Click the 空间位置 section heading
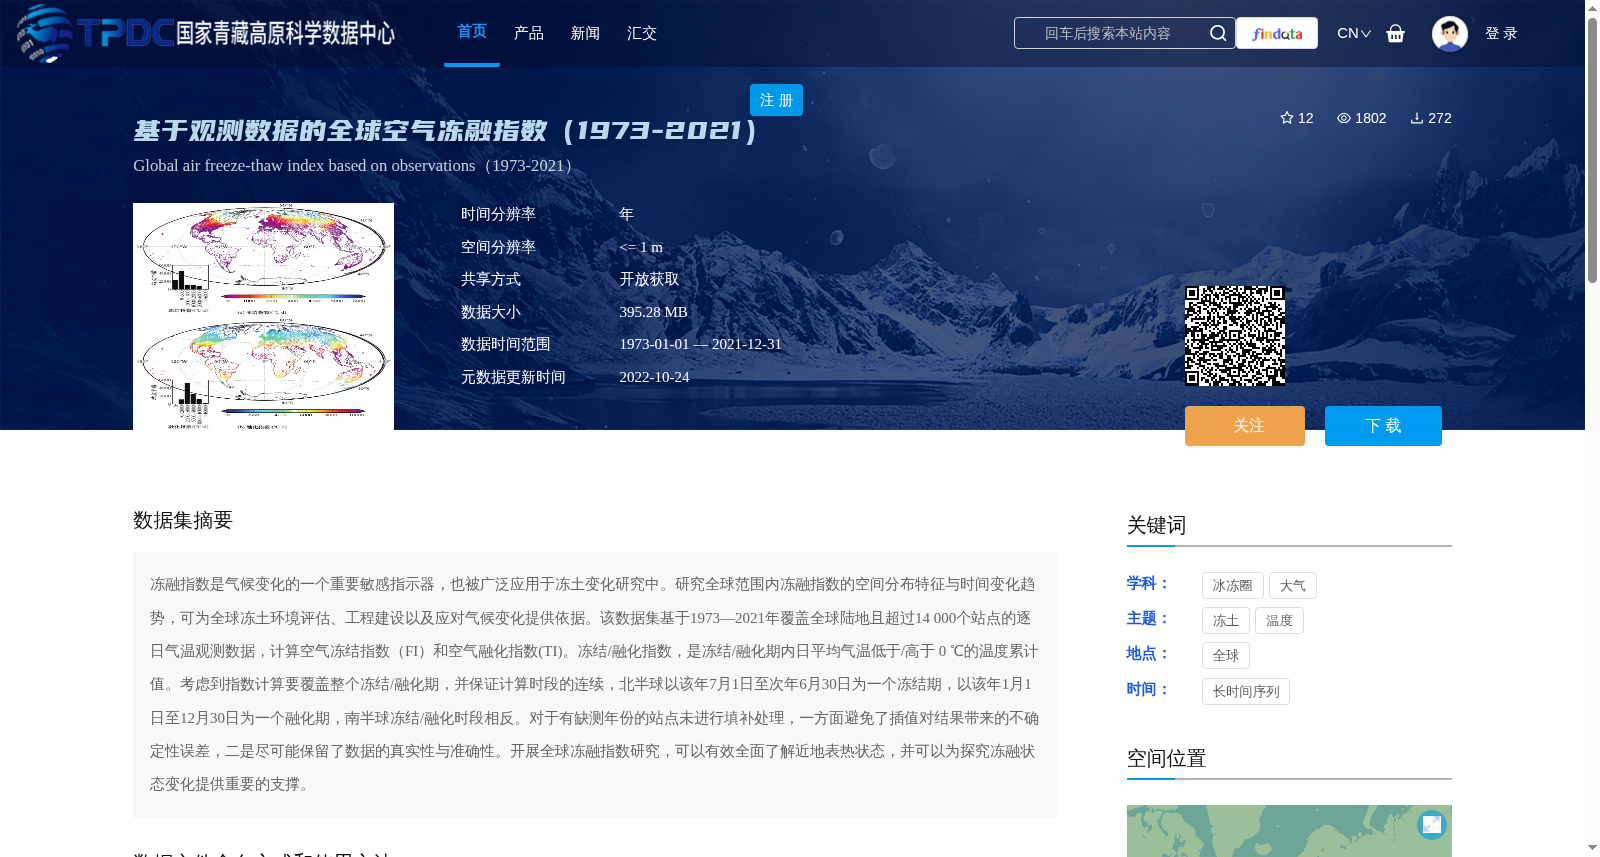The height and width of the screenshot is (857, 1600). (x=1166, y=758)
